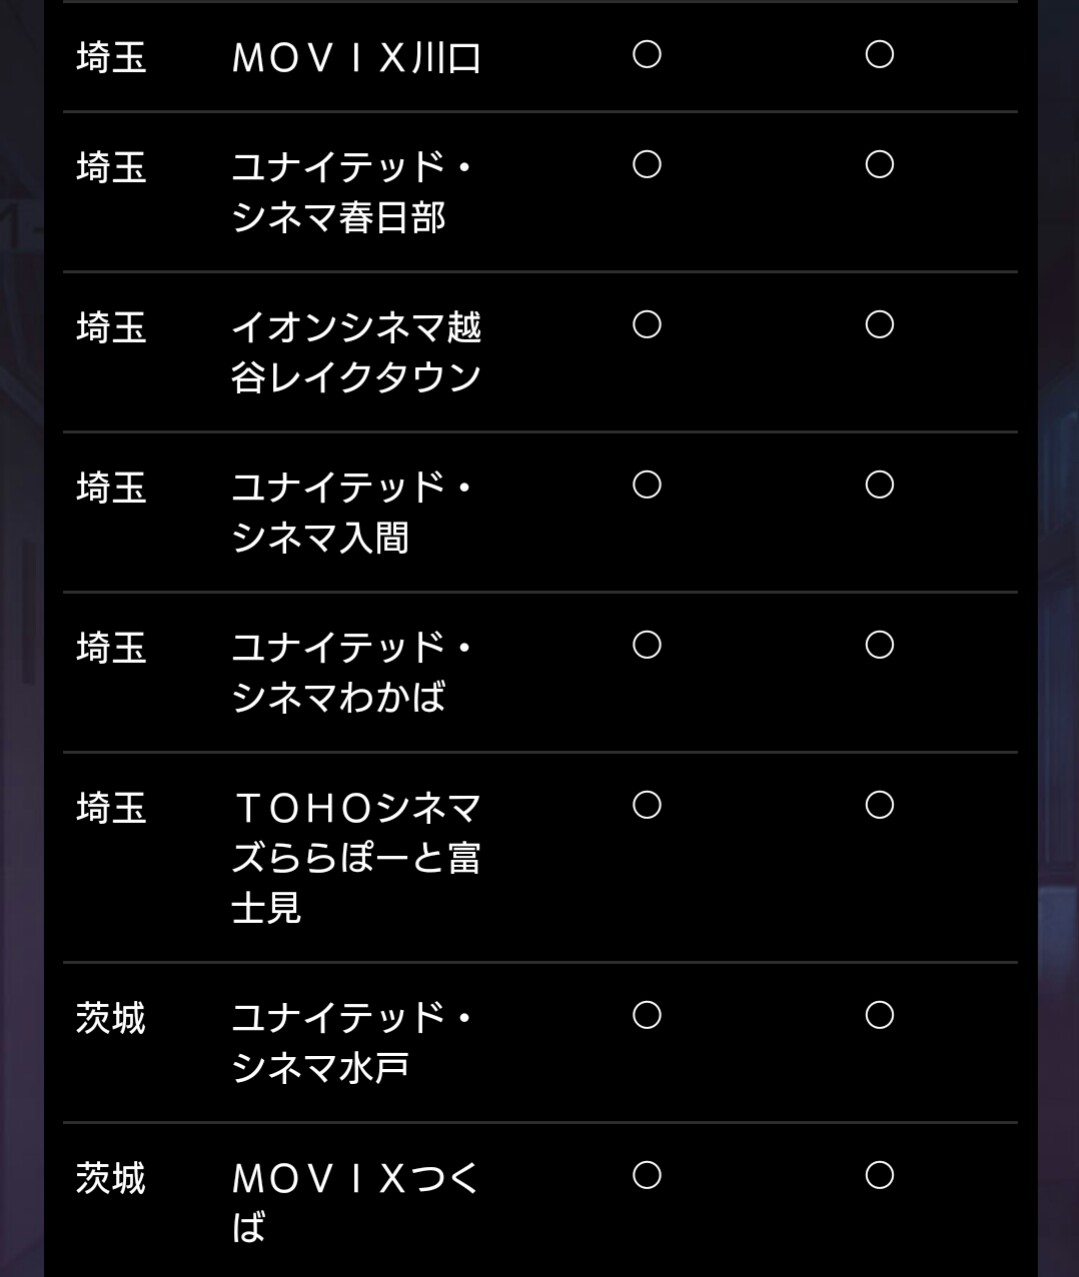Select ユナイテッド・シネマわかば theater name
Viewport: 1079px width, 1277px height.
coord(350,672)
